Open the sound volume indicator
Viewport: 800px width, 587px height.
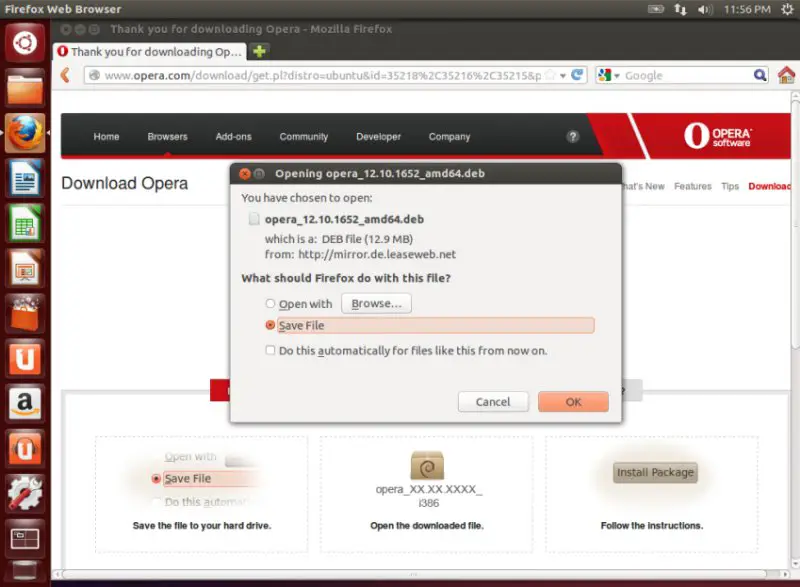point(705,9)
